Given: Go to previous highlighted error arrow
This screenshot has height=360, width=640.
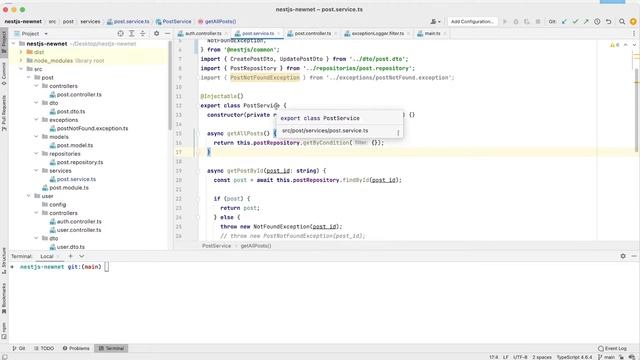Looking at the screenshot, I should (x=625, y=45).
